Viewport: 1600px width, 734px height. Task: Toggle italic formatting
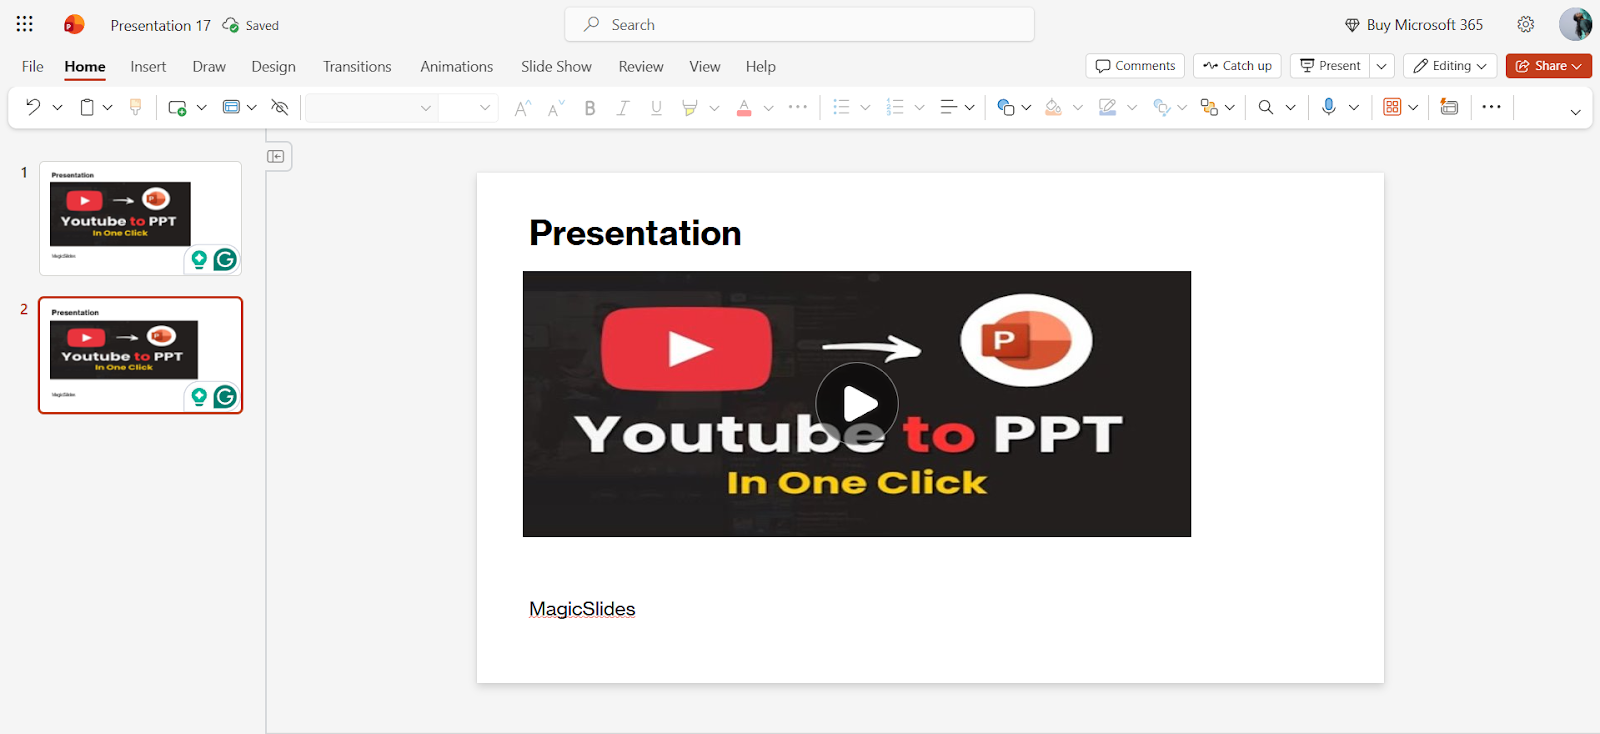tap(623, 107)
